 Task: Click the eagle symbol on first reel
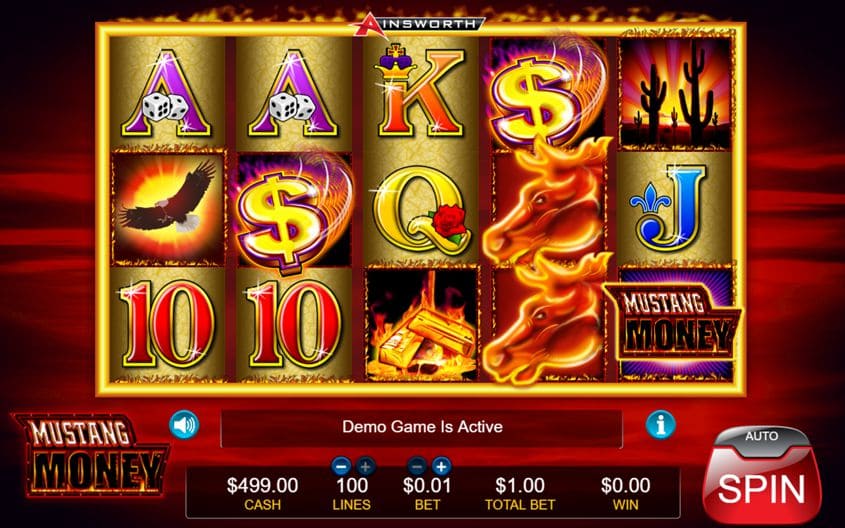(168, 209)
